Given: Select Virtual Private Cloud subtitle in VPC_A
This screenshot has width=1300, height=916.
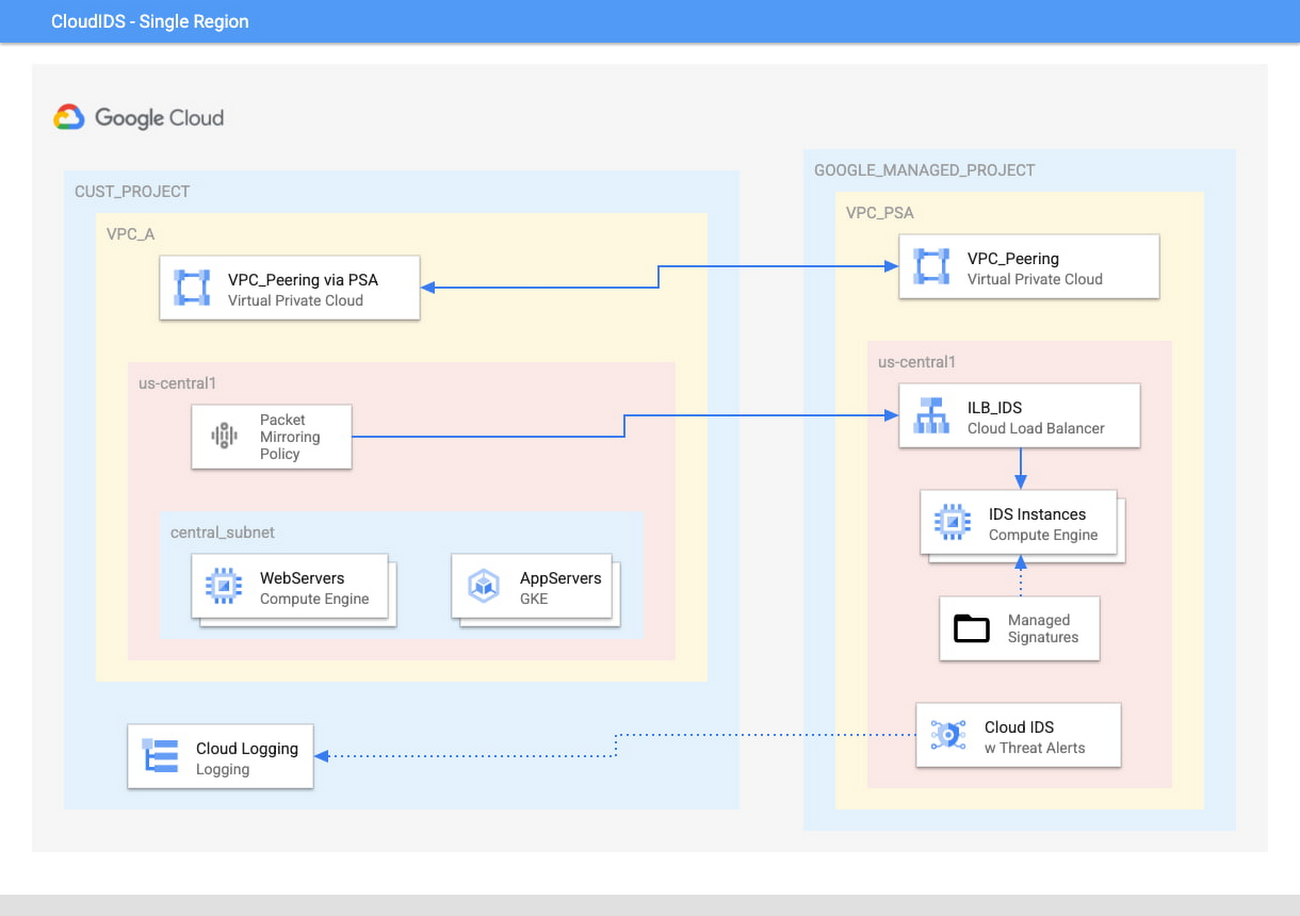Looking at the screenshot, I should (295, 300).
